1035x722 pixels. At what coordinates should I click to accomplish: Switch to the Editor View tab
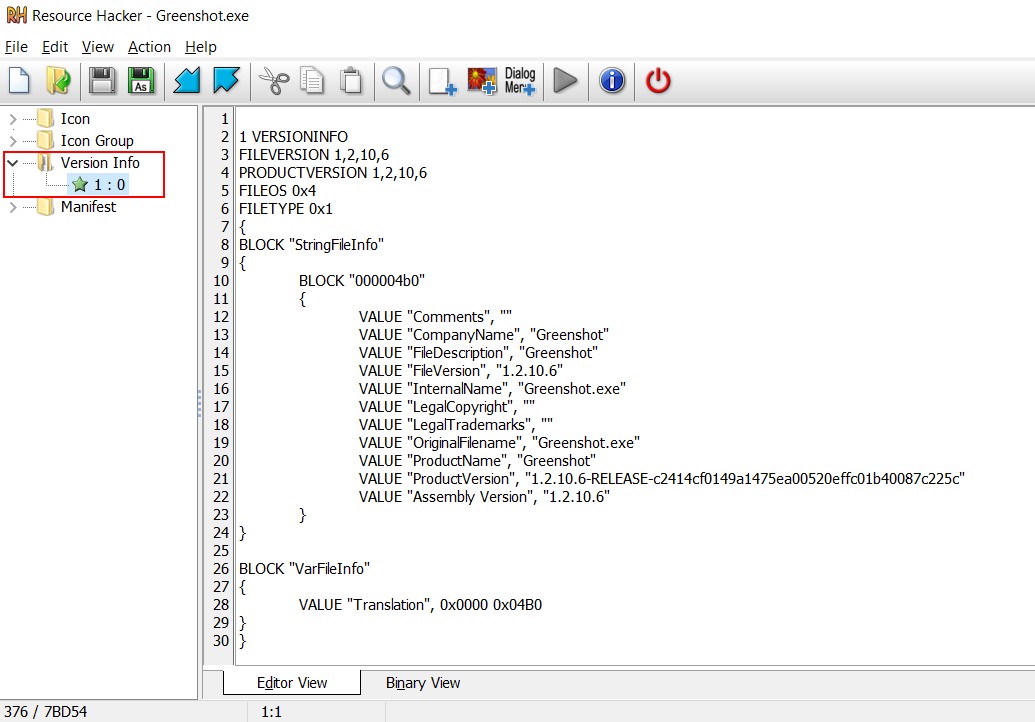click(292, 682)
